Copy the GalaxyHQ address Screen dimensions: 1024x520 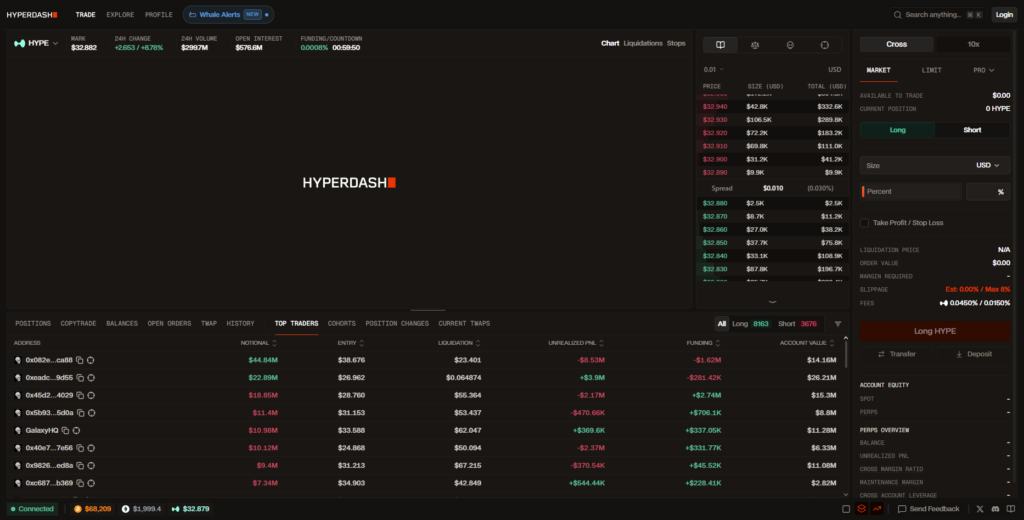click(x=65, y=431)
